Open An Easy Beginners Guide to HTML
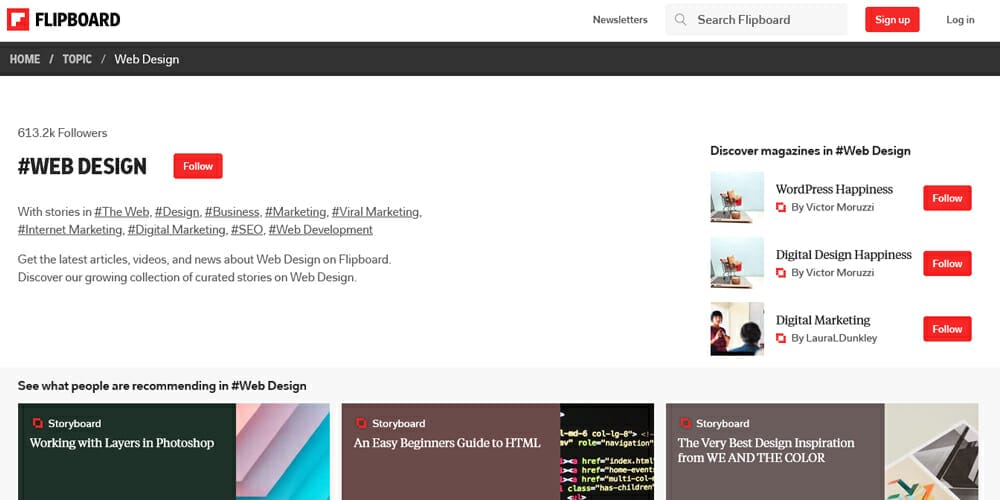This screenshot has width=1000, height=500. [447, 443]
